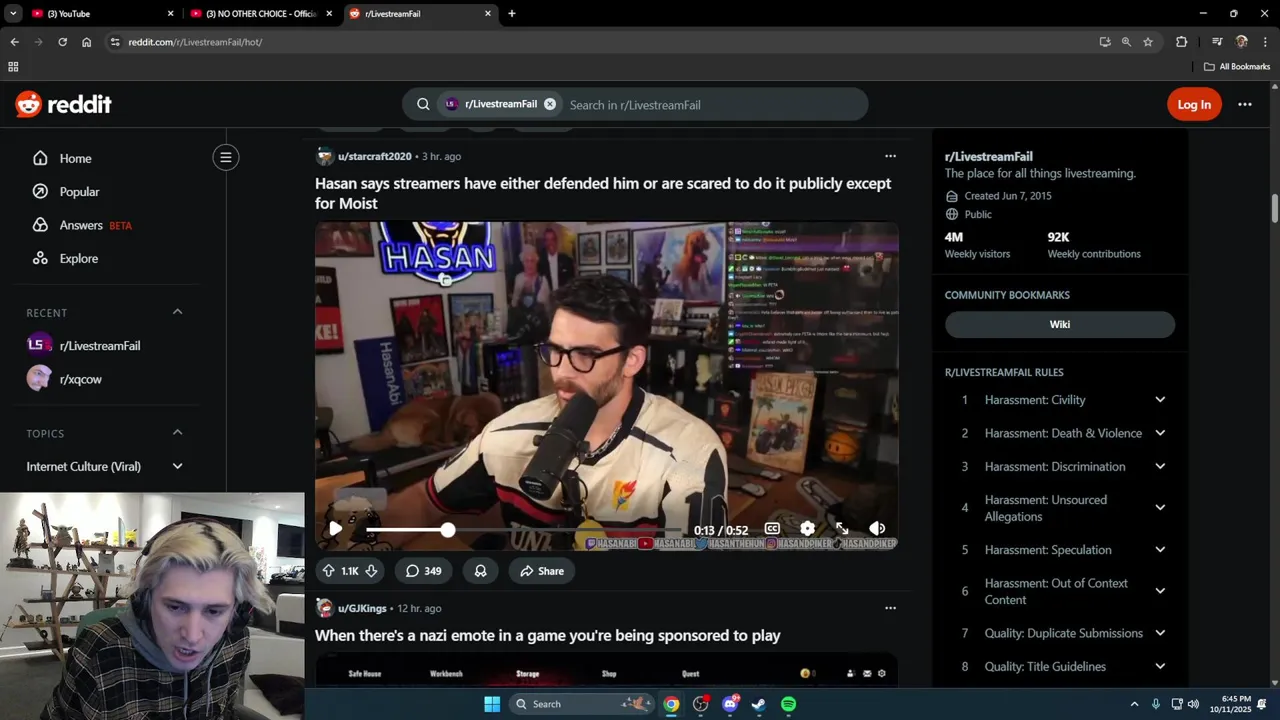Expand rule 1 Harassment: Civility
Image resolution: width=1280 pixels, height=720 pixels.
[1160, 400]
